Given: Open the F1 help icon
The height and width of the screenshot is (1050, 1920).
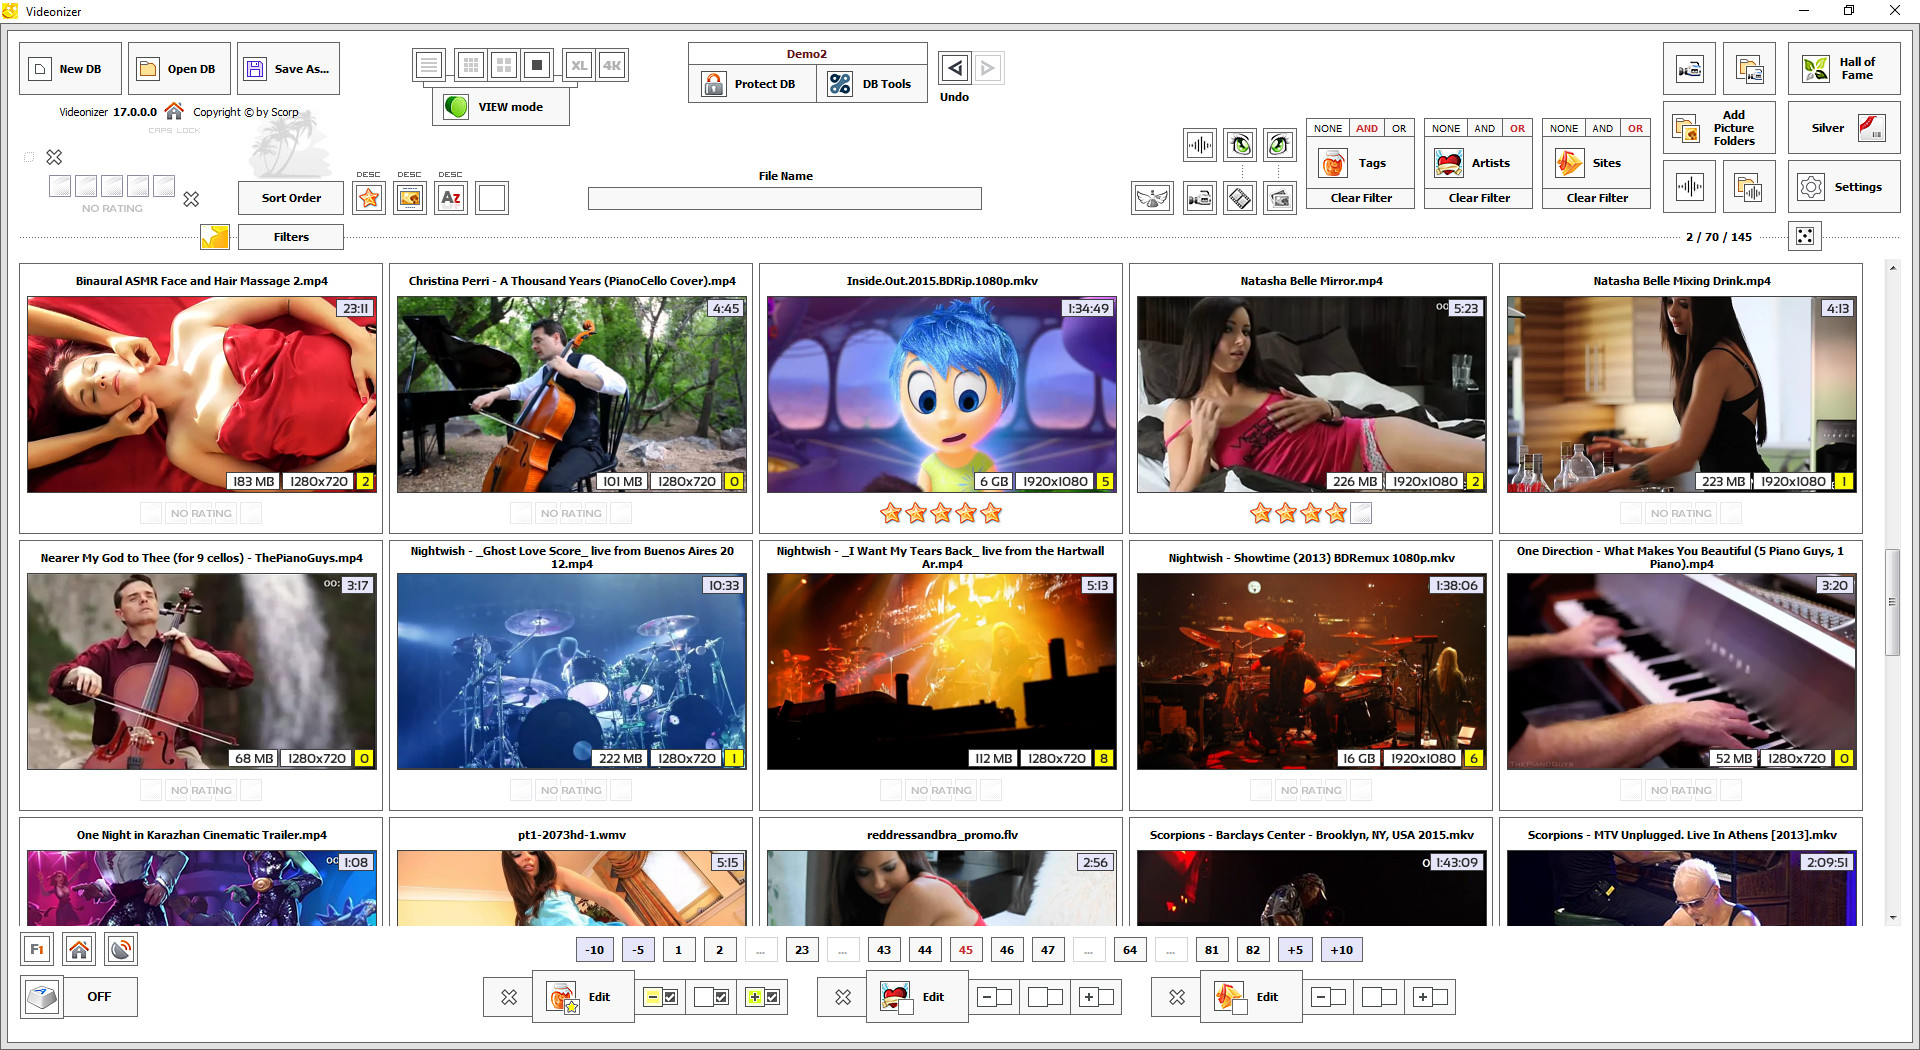Looking at the screenshot, I should tap(37, 949).
